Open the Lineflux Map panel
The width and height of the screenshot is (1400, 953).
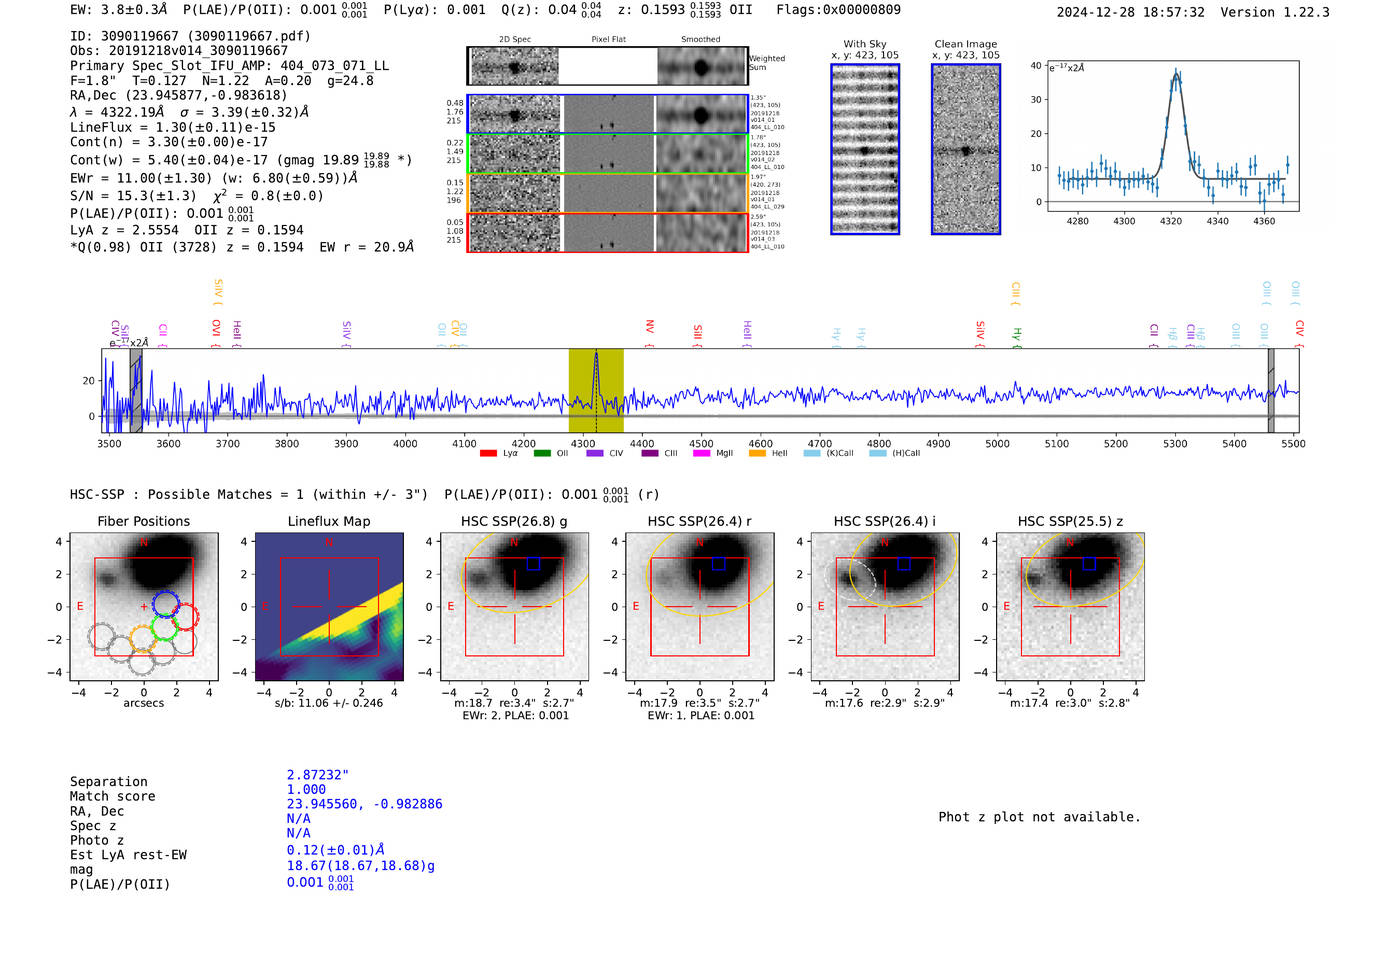point(329,607)
